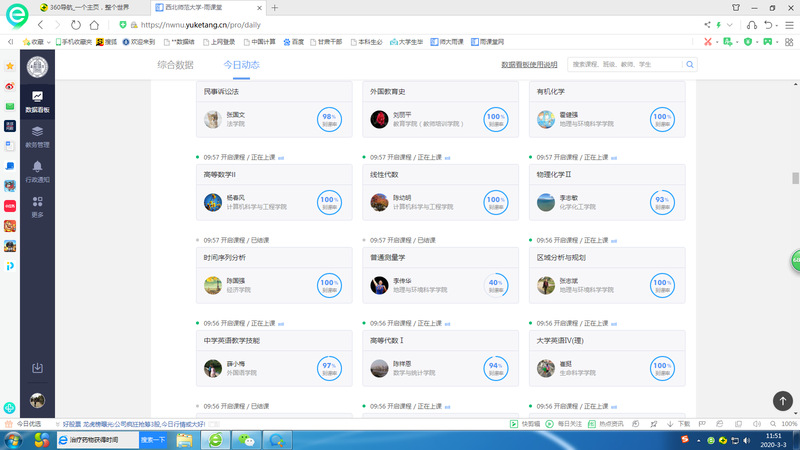Open the 百度 bookmark
Image resolution: width=800 pixels, height=450 pixels.
coord(293,42)
